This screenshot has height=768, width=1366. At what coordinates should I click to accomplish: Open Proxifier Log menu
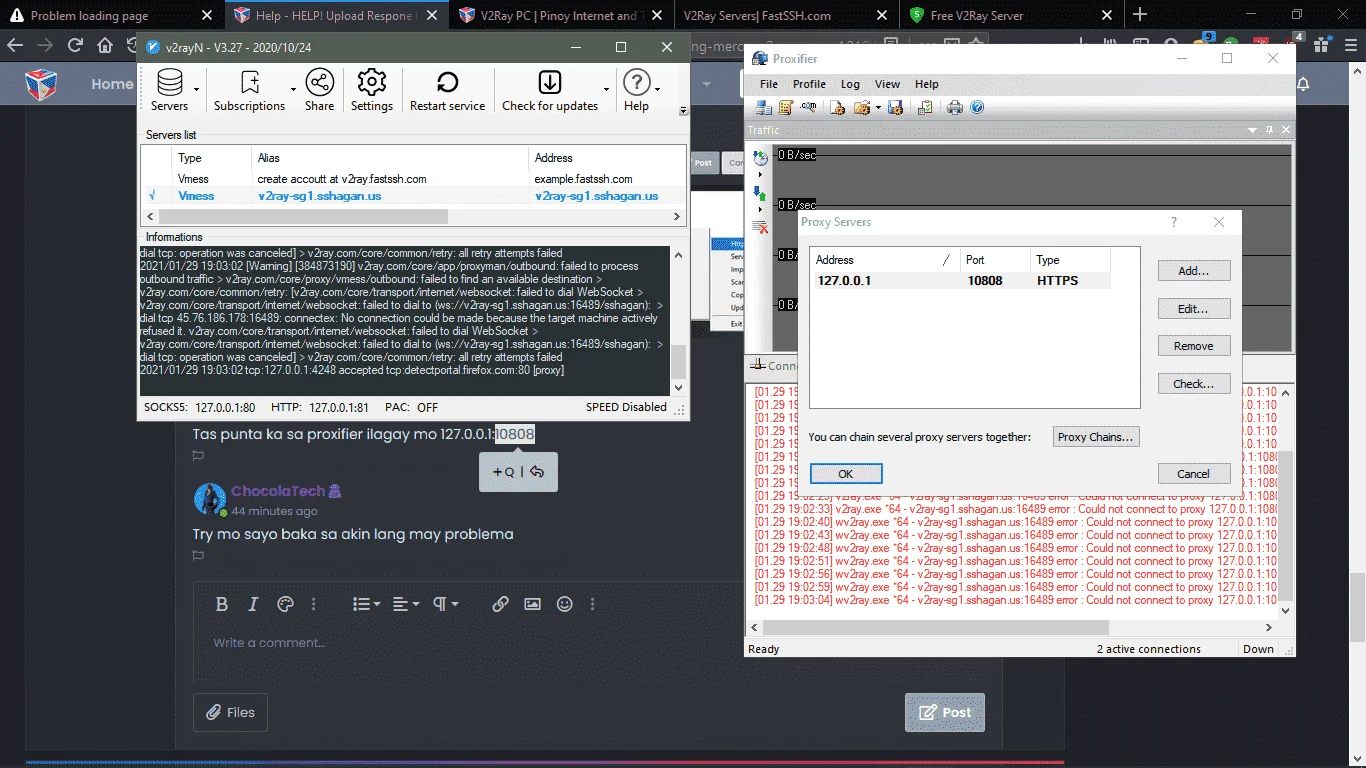(x=850, y=84)
